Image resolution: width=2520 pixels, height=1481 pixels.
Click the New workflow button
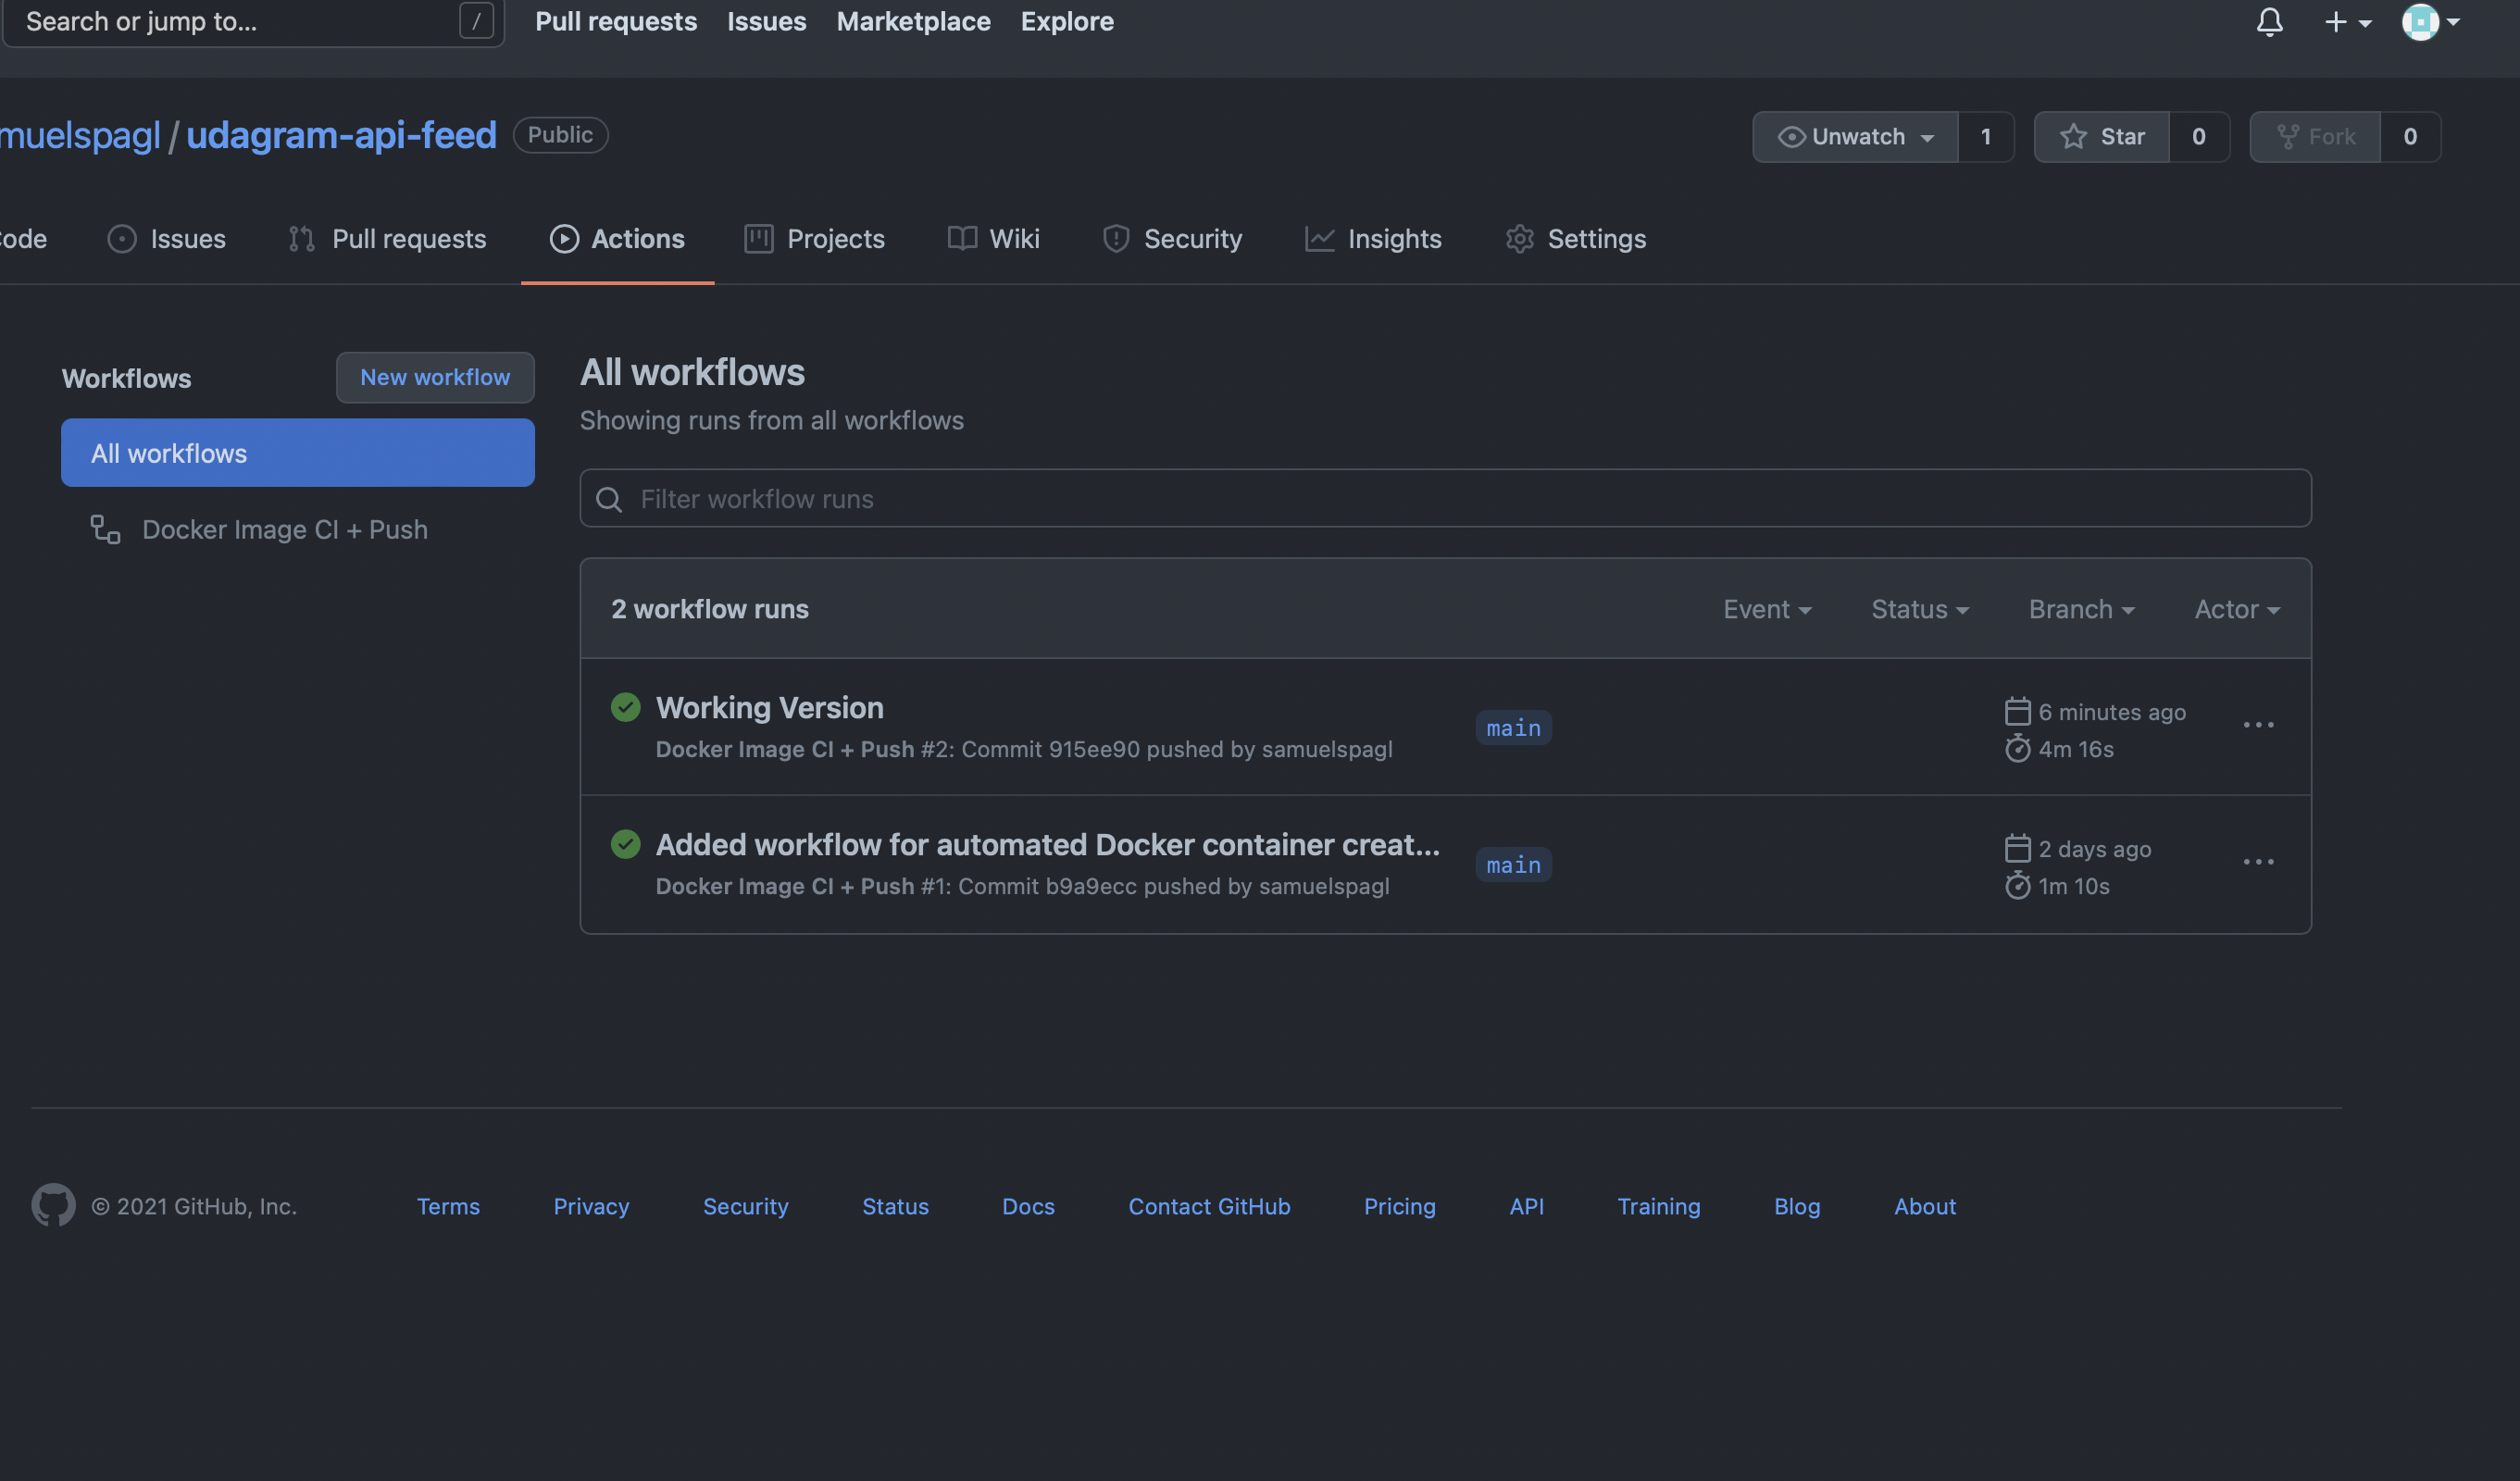435,377
